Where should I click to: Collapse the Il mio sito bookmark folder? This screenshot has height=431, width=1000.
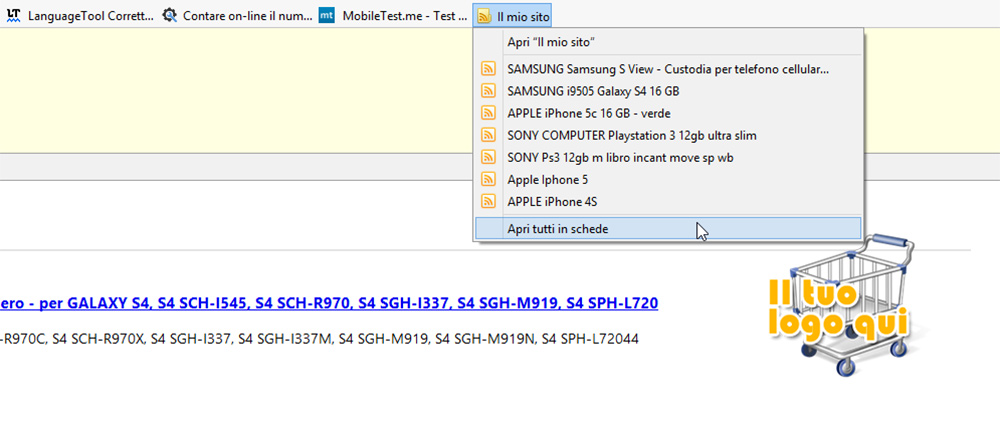(x=513, y=16)
